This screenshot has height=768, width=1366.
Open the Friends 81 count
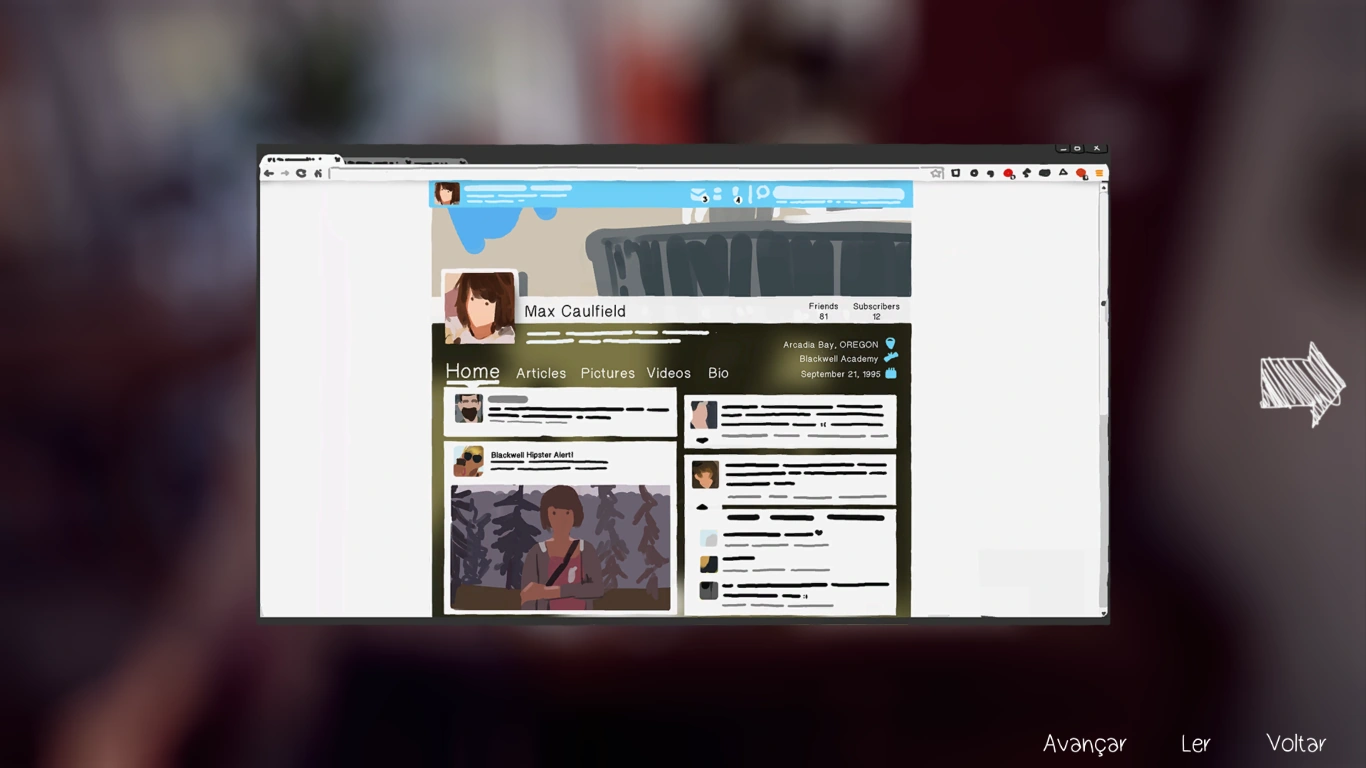point(823,311)
